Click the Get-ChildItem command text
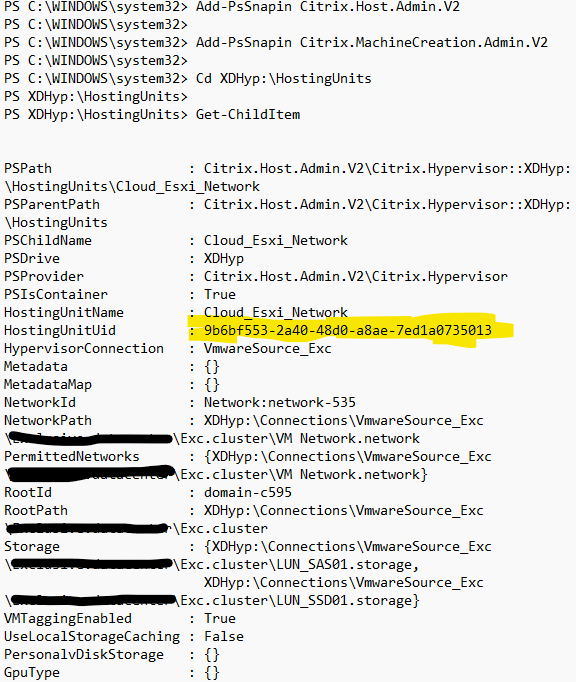576x682 pixels. [248, 114]
